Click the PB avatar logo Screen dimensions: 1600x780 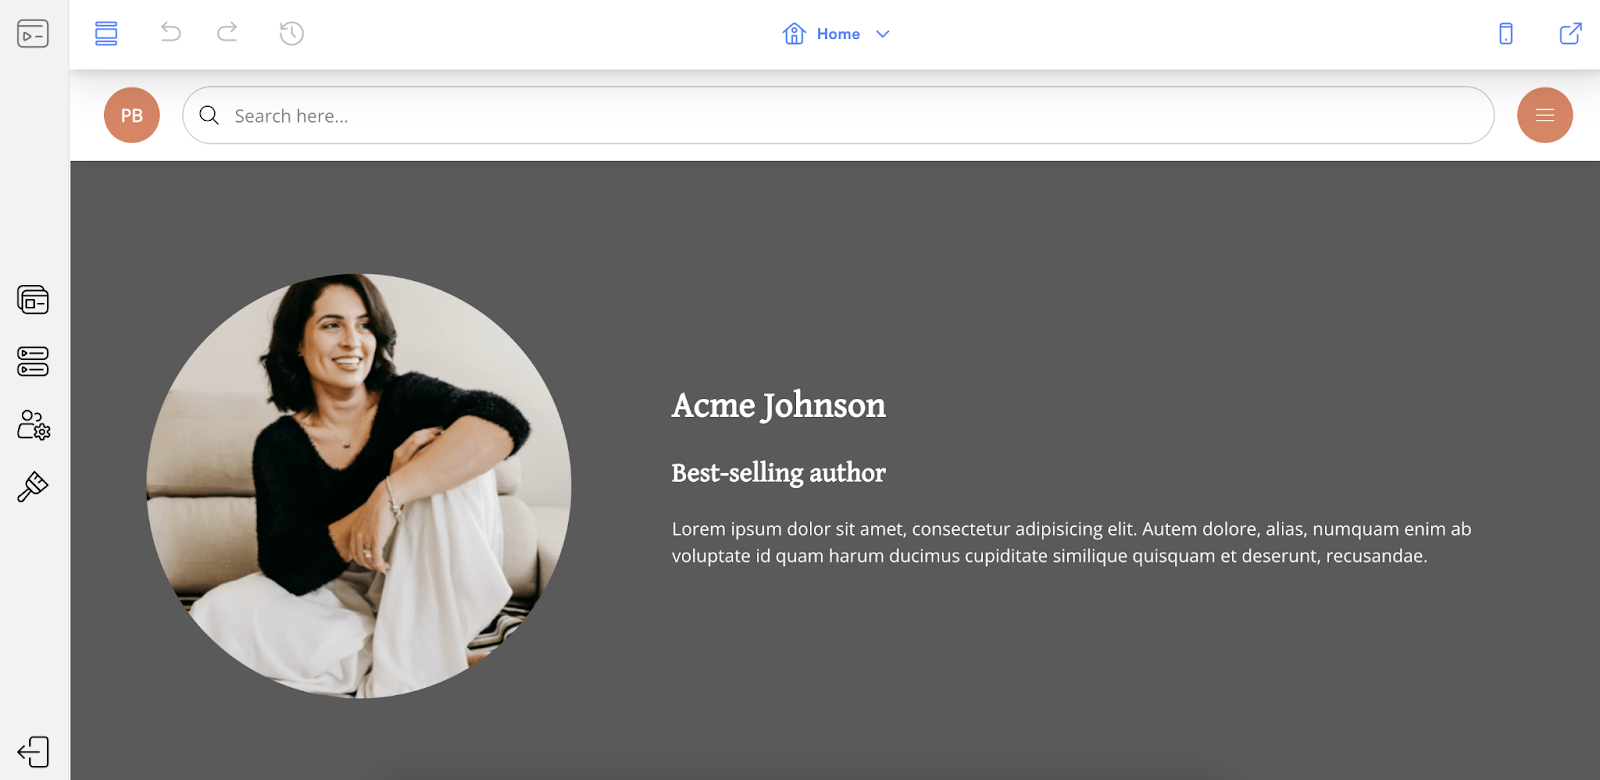[132, 115]
